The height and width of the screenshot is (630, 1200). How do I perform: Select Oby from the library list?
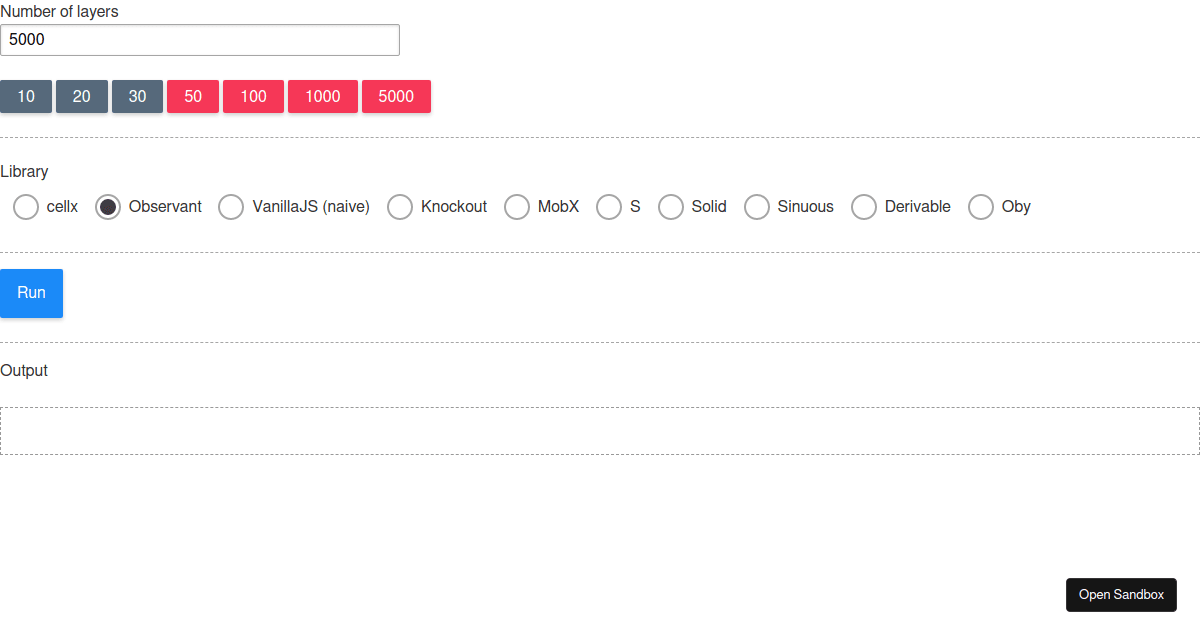(x=981, y=207)
